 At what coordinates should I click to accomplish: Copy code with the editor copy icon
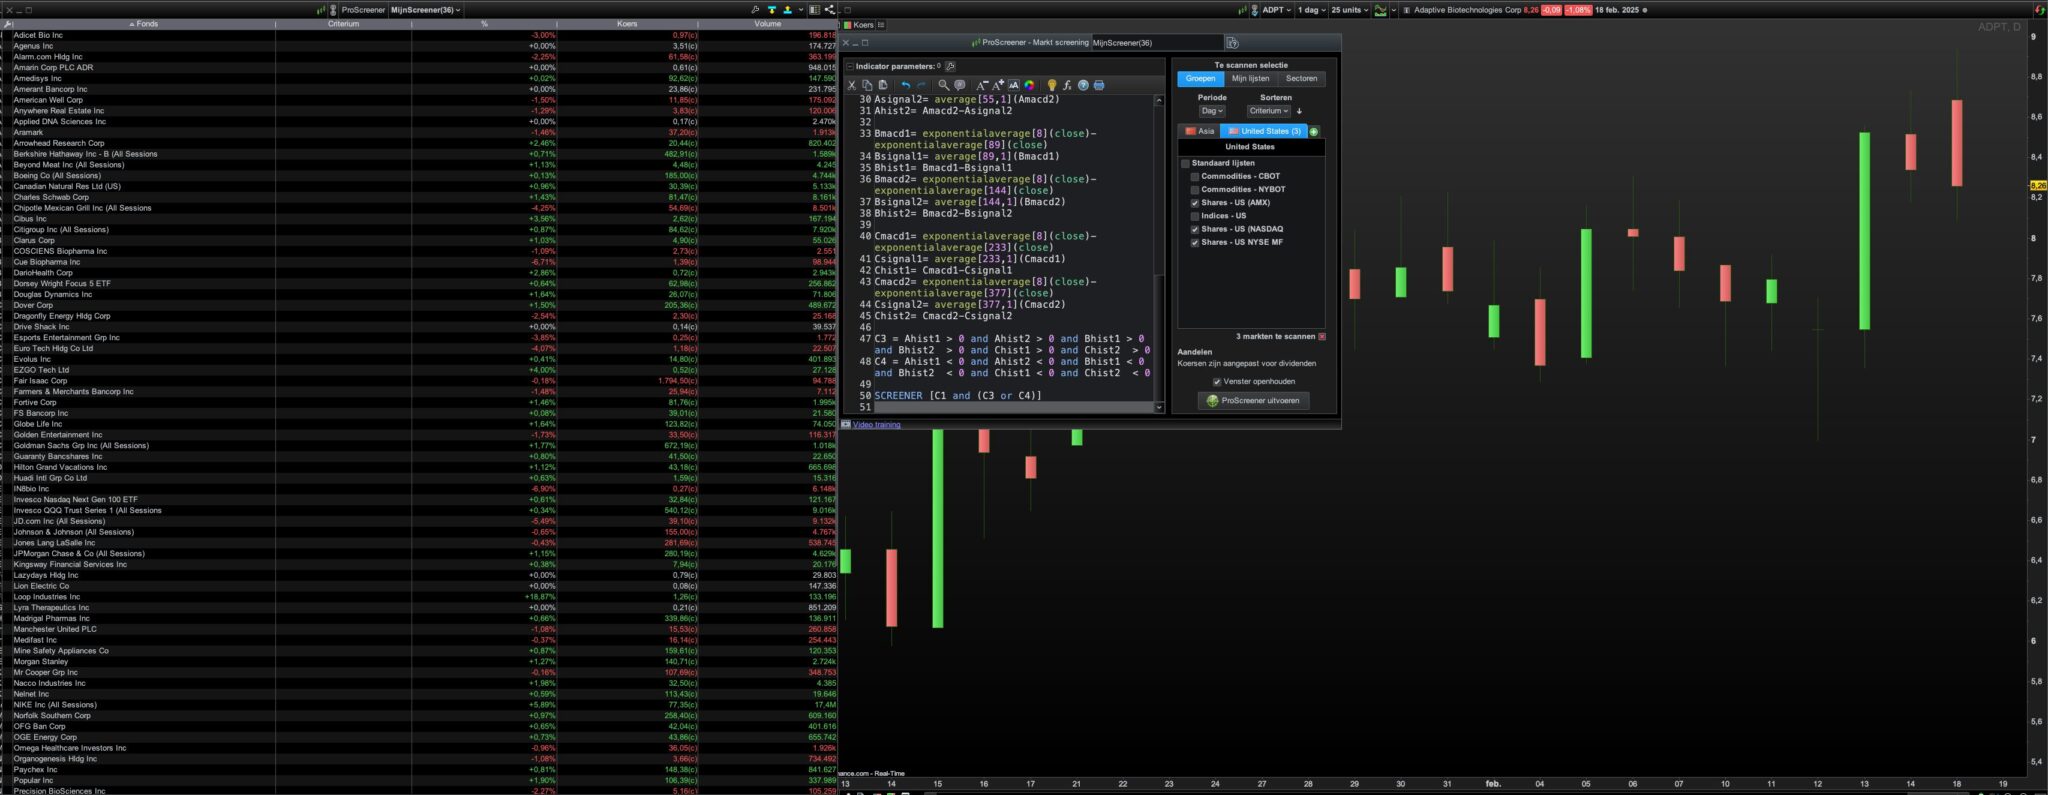[867, 85]
